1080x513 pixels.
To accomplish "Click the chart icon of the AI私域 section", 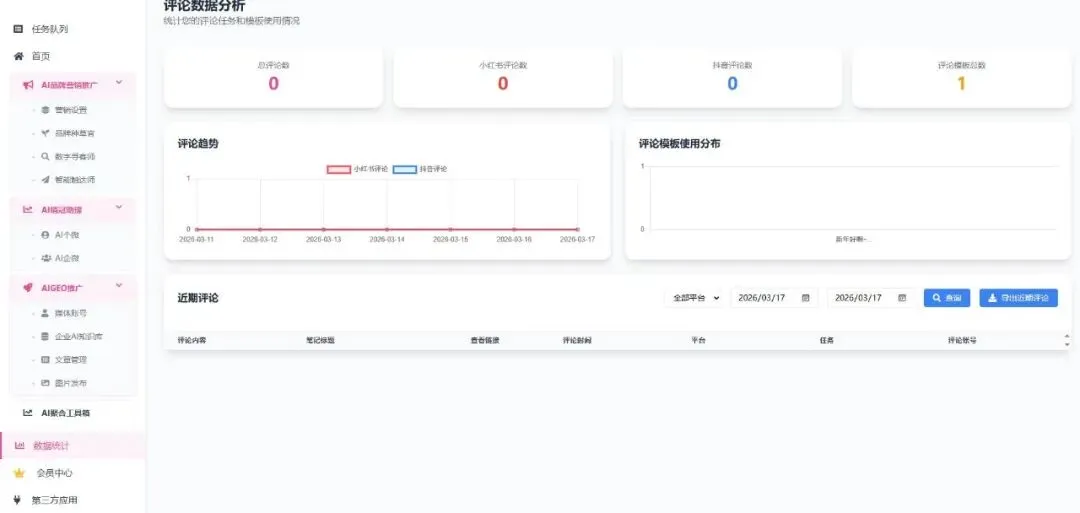I will pos(28,209).
